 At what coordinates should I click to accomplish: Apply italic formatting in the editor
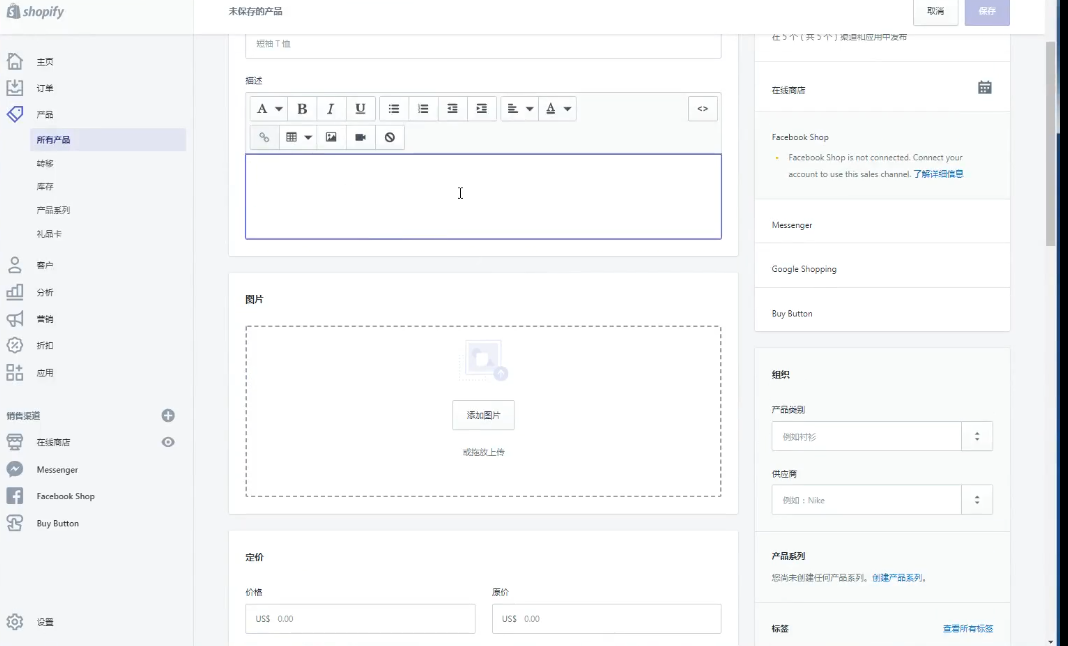(331, 109)
